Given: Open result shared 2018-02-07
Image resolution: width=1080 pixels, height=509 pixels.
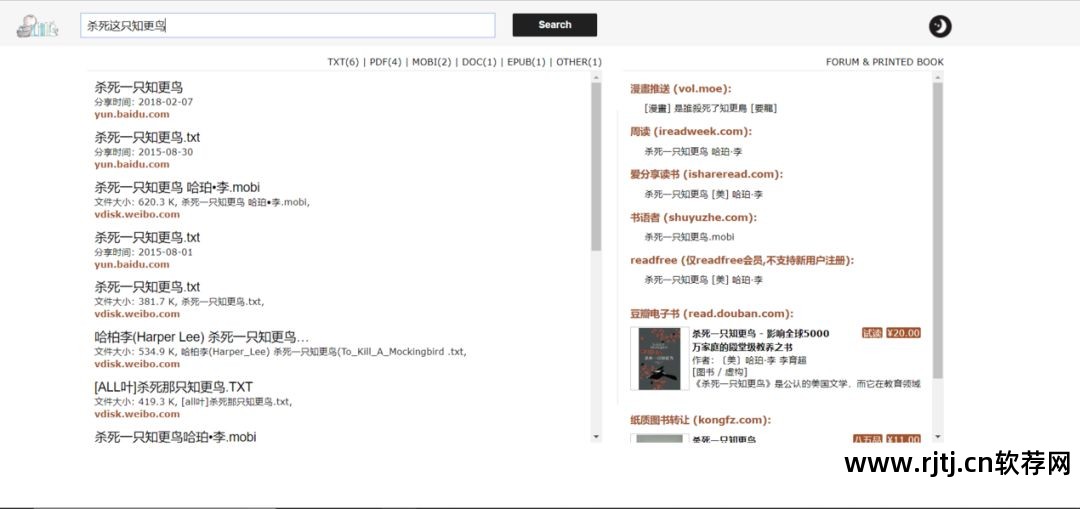Looking at the screenshot, I should [x=138, y=87].
